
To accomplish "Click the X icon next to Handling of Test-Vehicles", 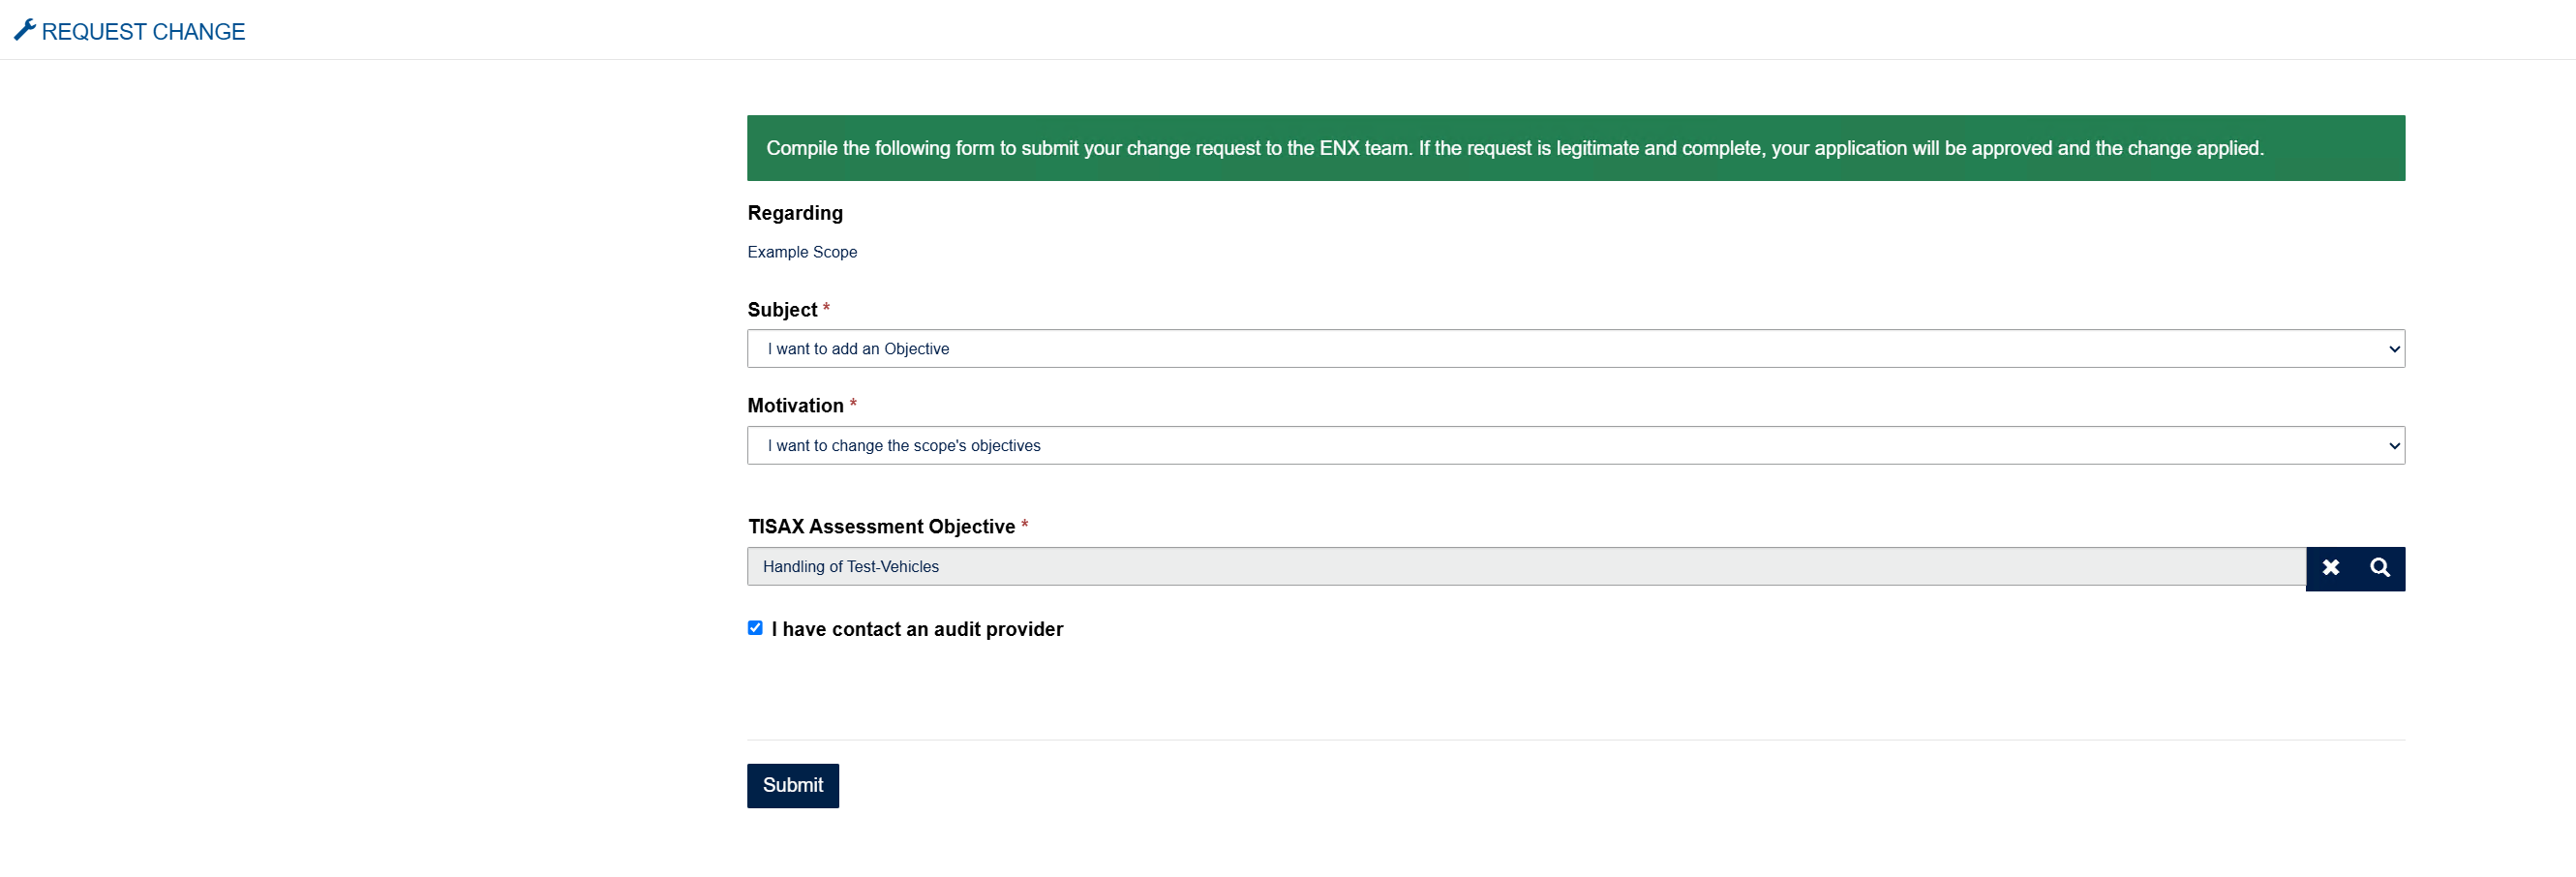I will (2331, 568).
